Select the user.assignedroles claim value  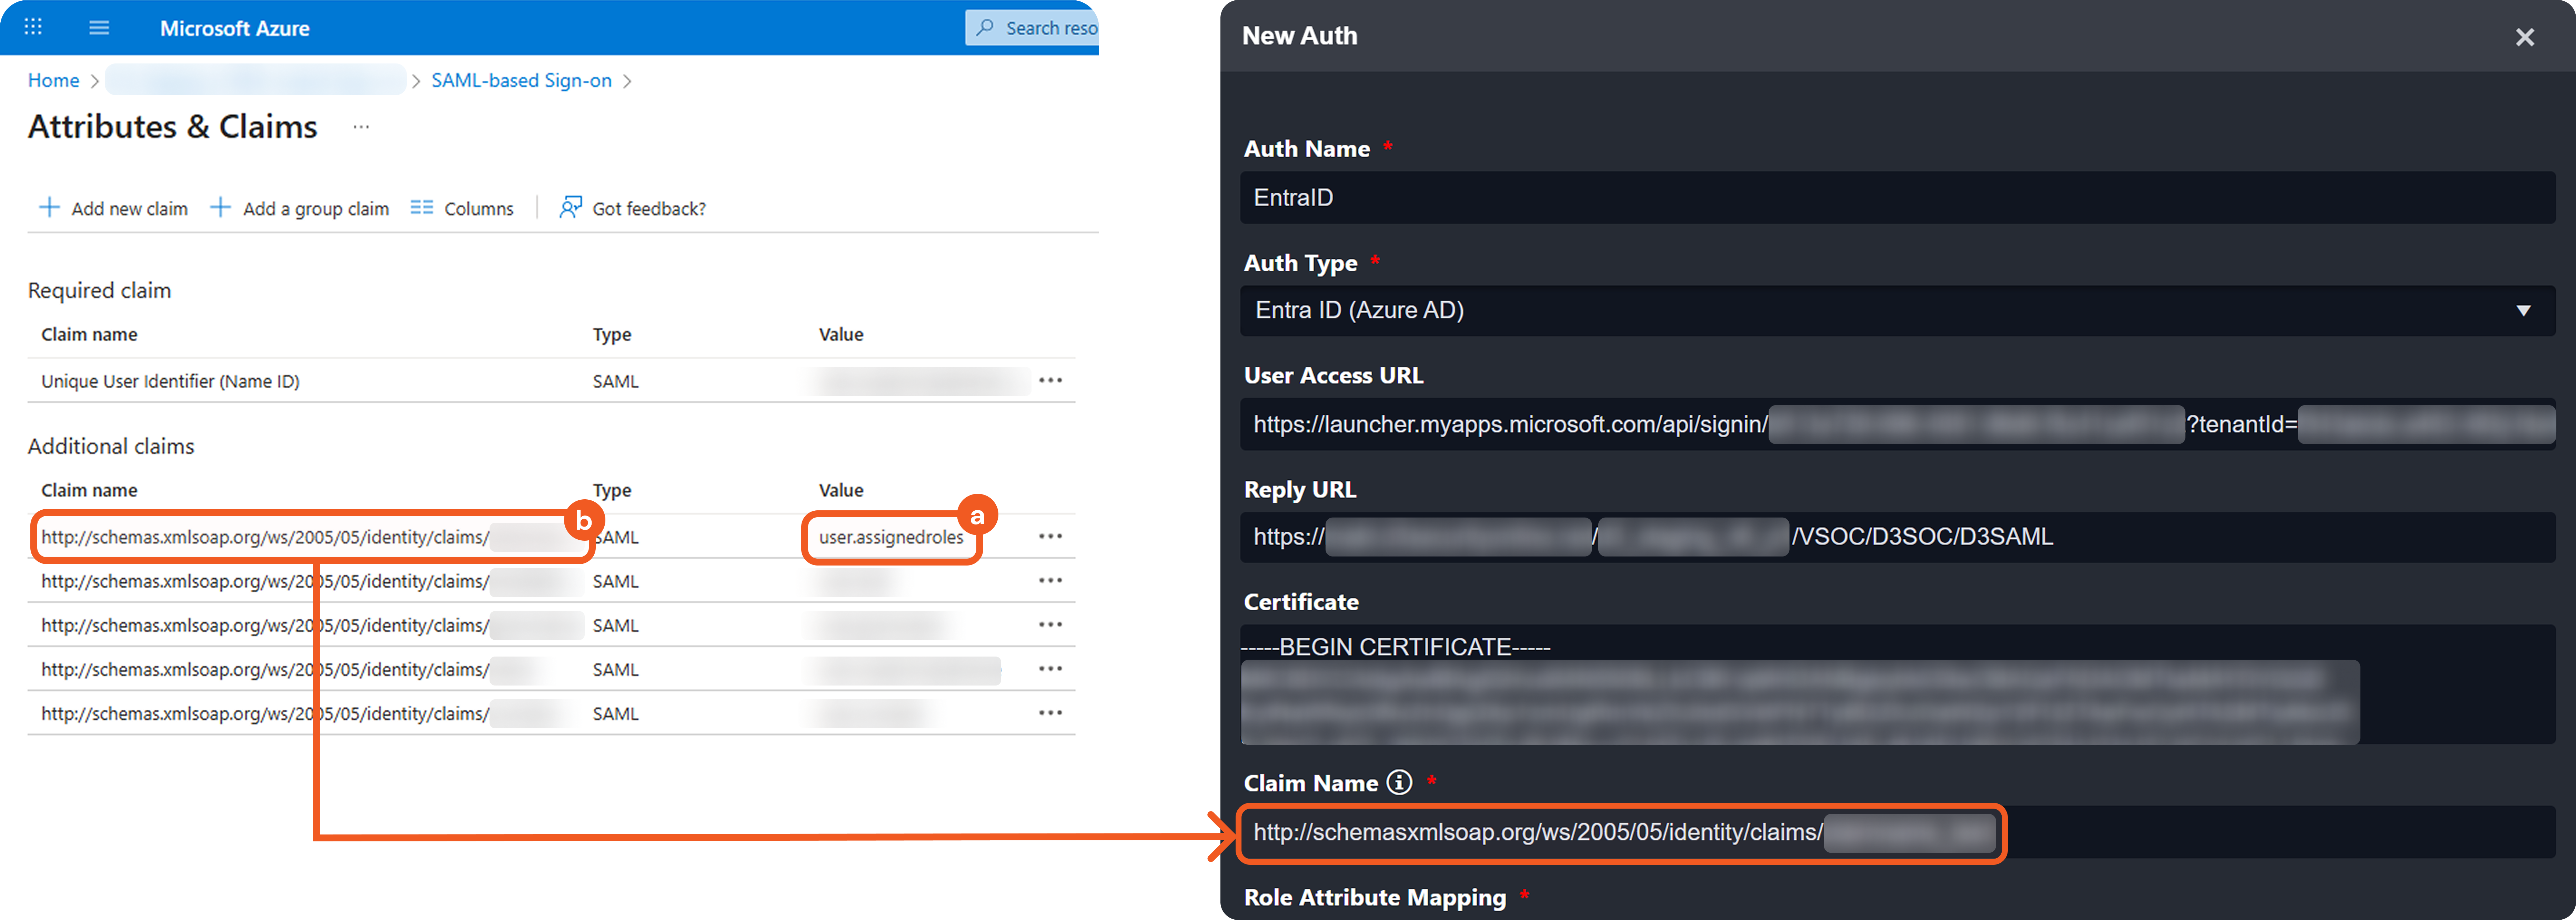890,537
